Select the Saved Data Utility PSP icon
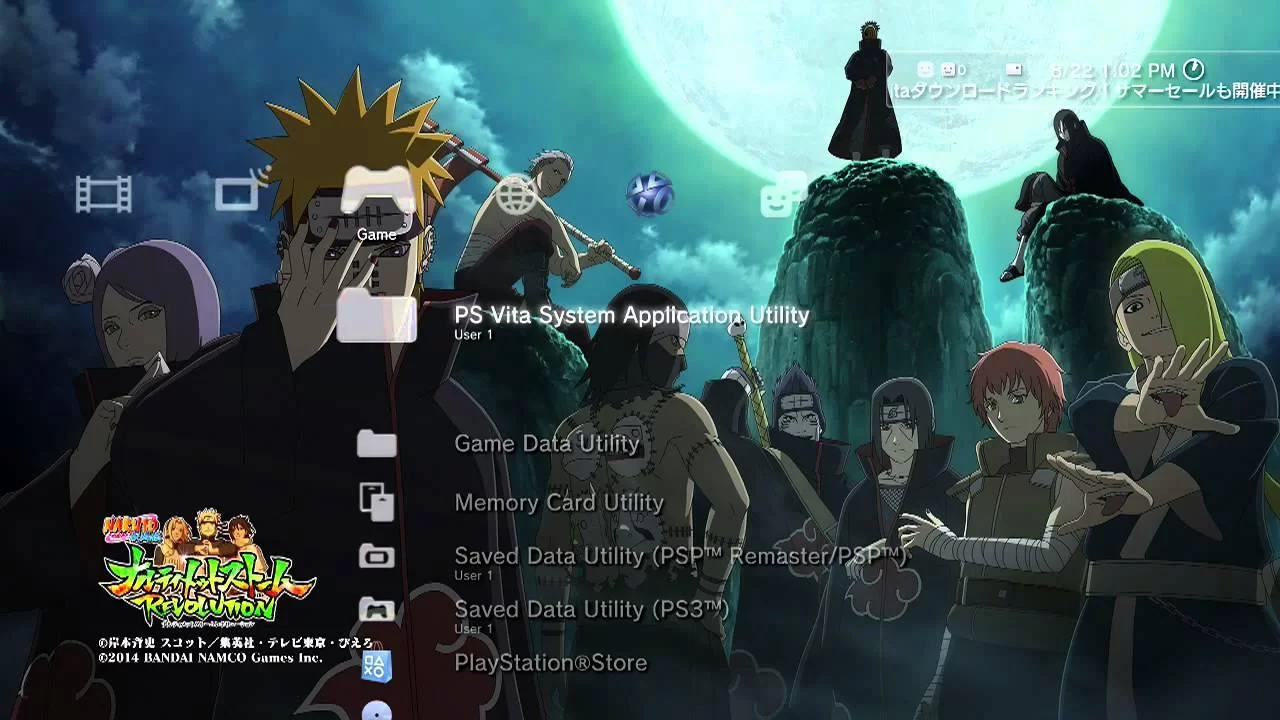The width and height of the screenshot is (1280, 720). (x=377, y=556)
